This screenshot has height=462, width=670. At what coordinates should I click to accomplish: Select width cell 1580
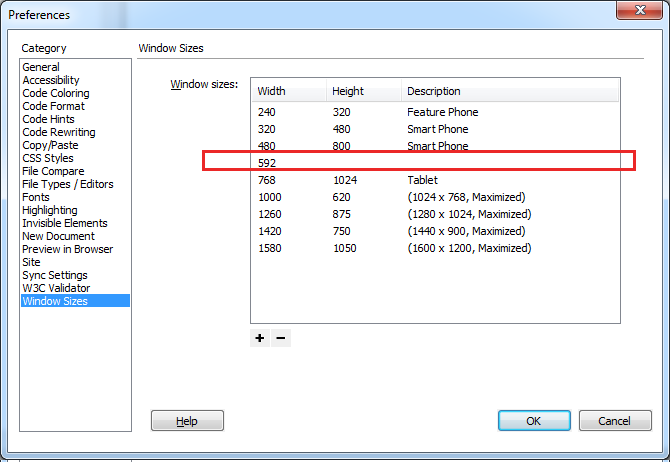[x=270, y=248]
